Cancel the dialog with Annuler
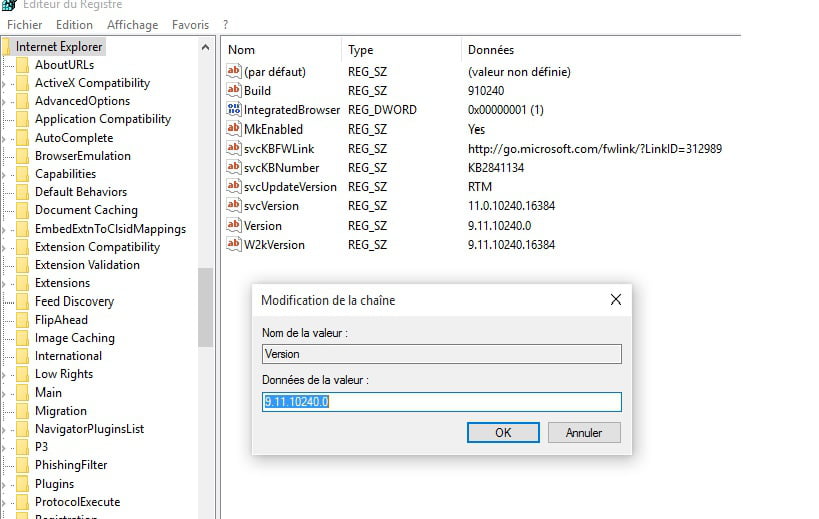Screen dimensions: 819x519 584,433
